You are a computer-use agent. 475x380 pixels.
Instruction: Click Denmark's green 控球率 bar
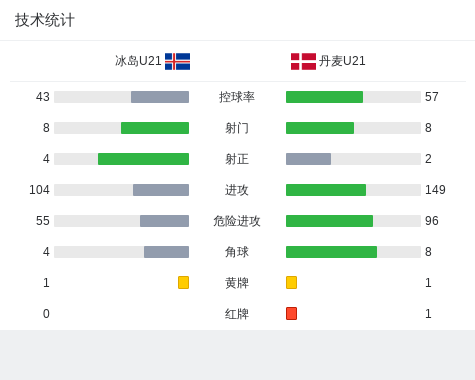[324, 97]
